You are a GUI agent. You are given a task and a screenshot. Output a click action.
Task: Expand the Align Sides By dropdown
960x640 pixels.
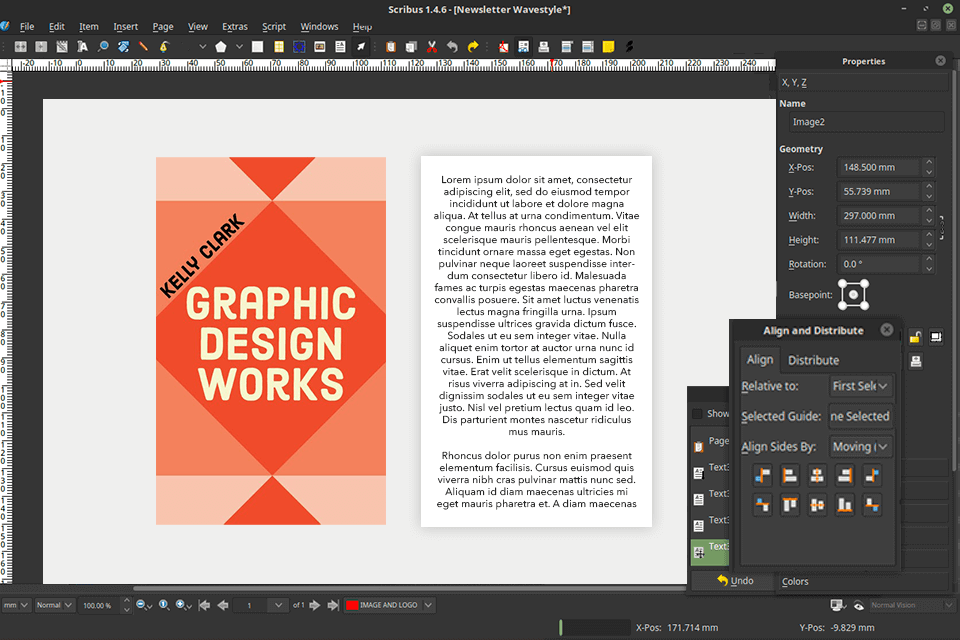tap(861, 447)
